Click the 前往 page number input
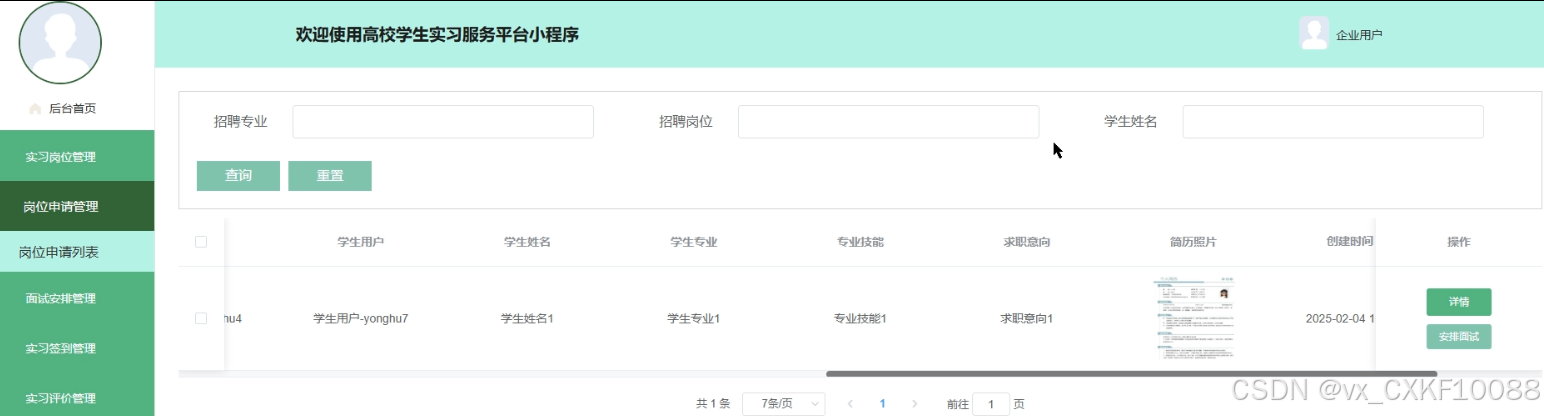The width and height of the screenshot is (1544, 416). point(991,404)
